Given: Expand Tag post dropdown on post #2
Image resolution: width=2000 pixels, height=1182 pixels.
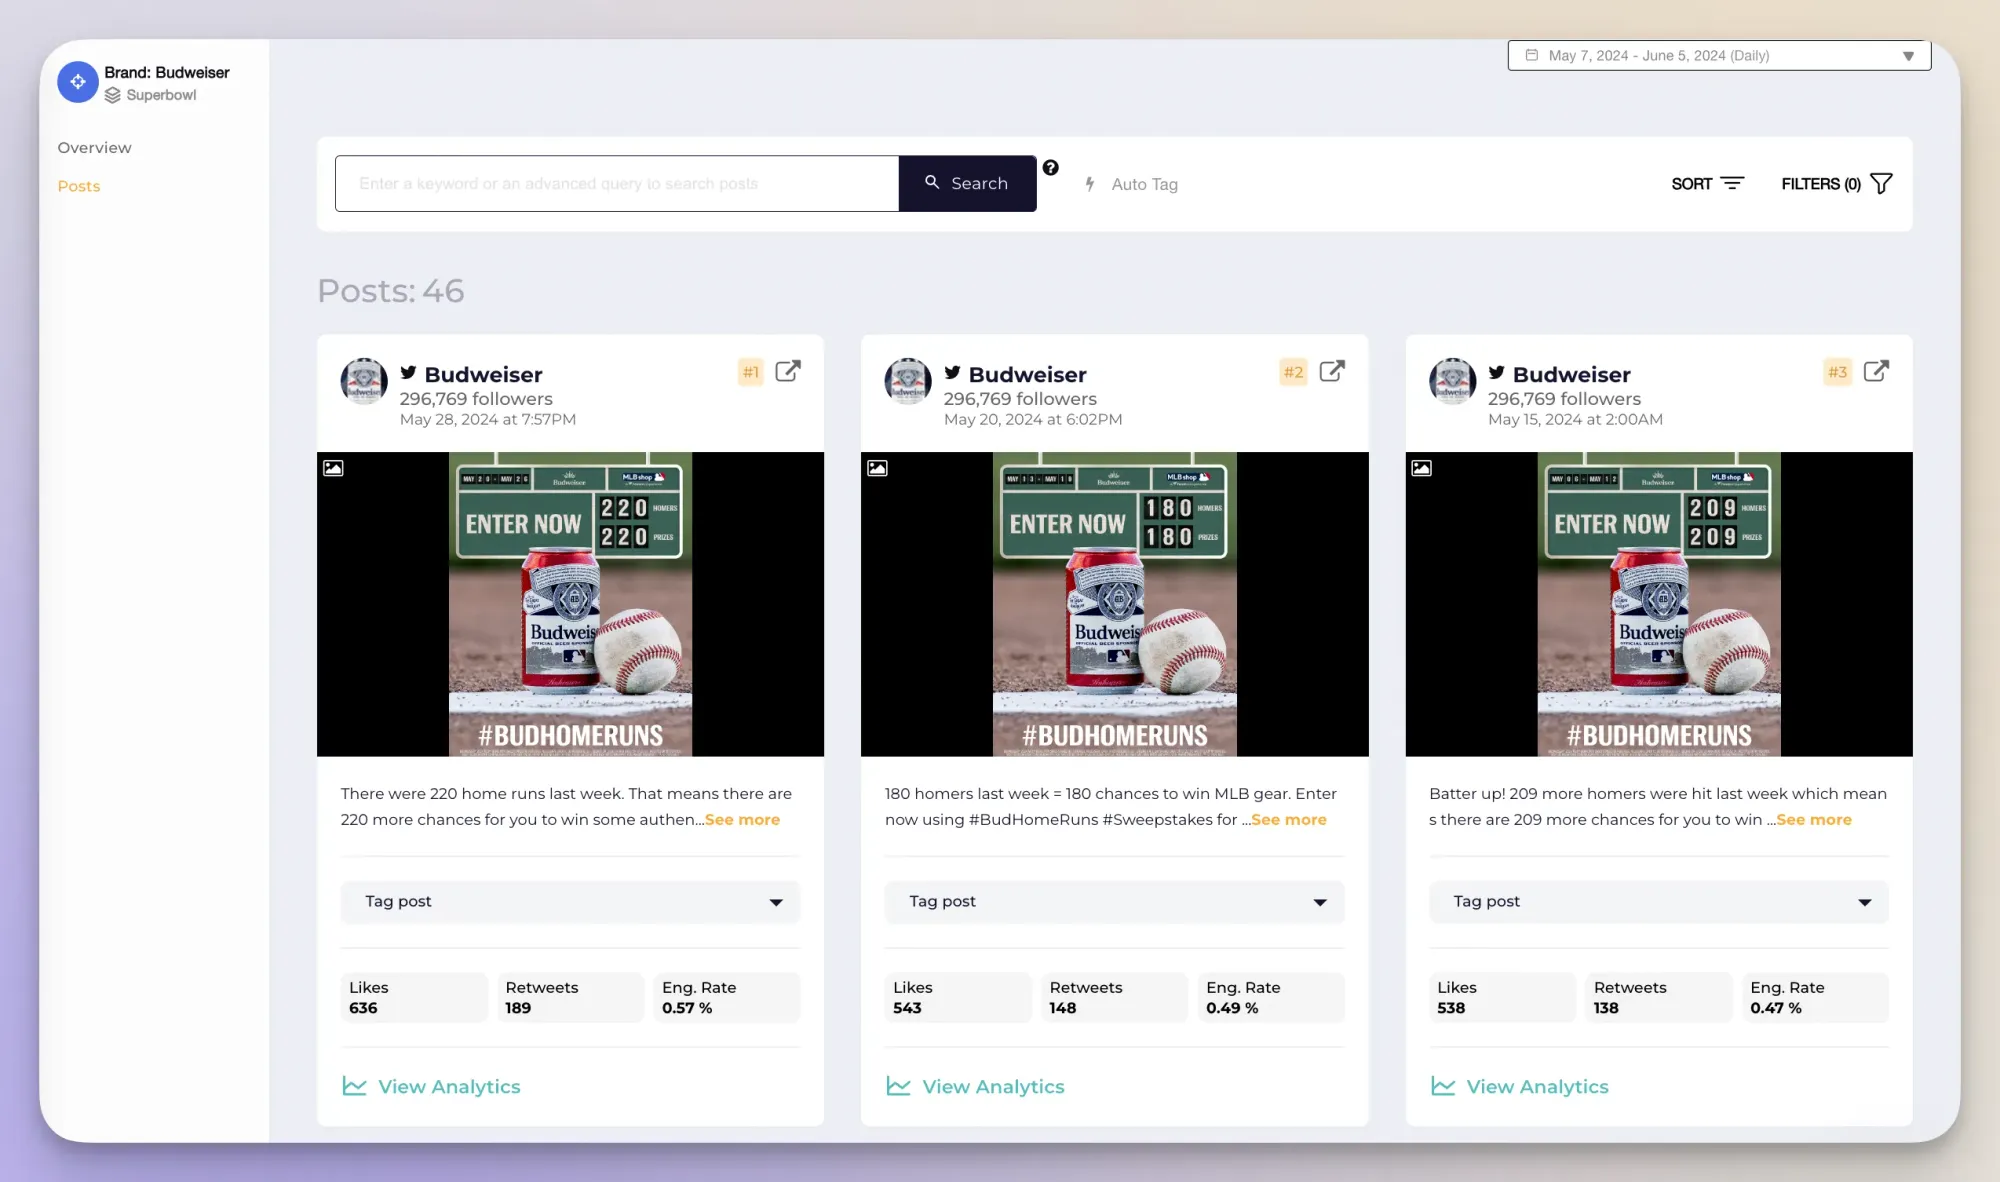Looking at the screenshot, I should coord(1114,902).
